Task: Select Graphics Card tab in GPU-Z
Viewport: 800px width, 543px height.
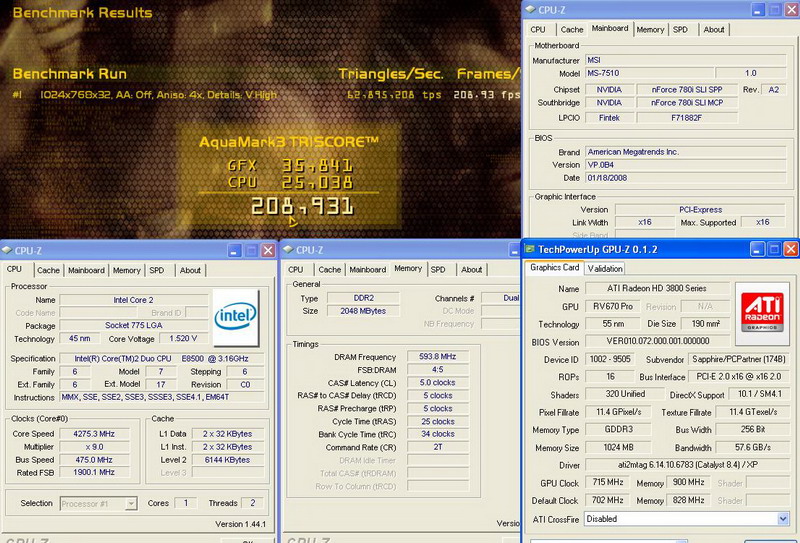Action: [555, 267]
